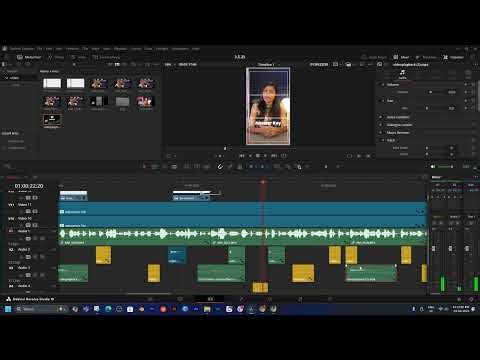Select first white thumbnail in media pool
Image resolution: width=480 pixels, height=360 pixels.
pos(52,83)
